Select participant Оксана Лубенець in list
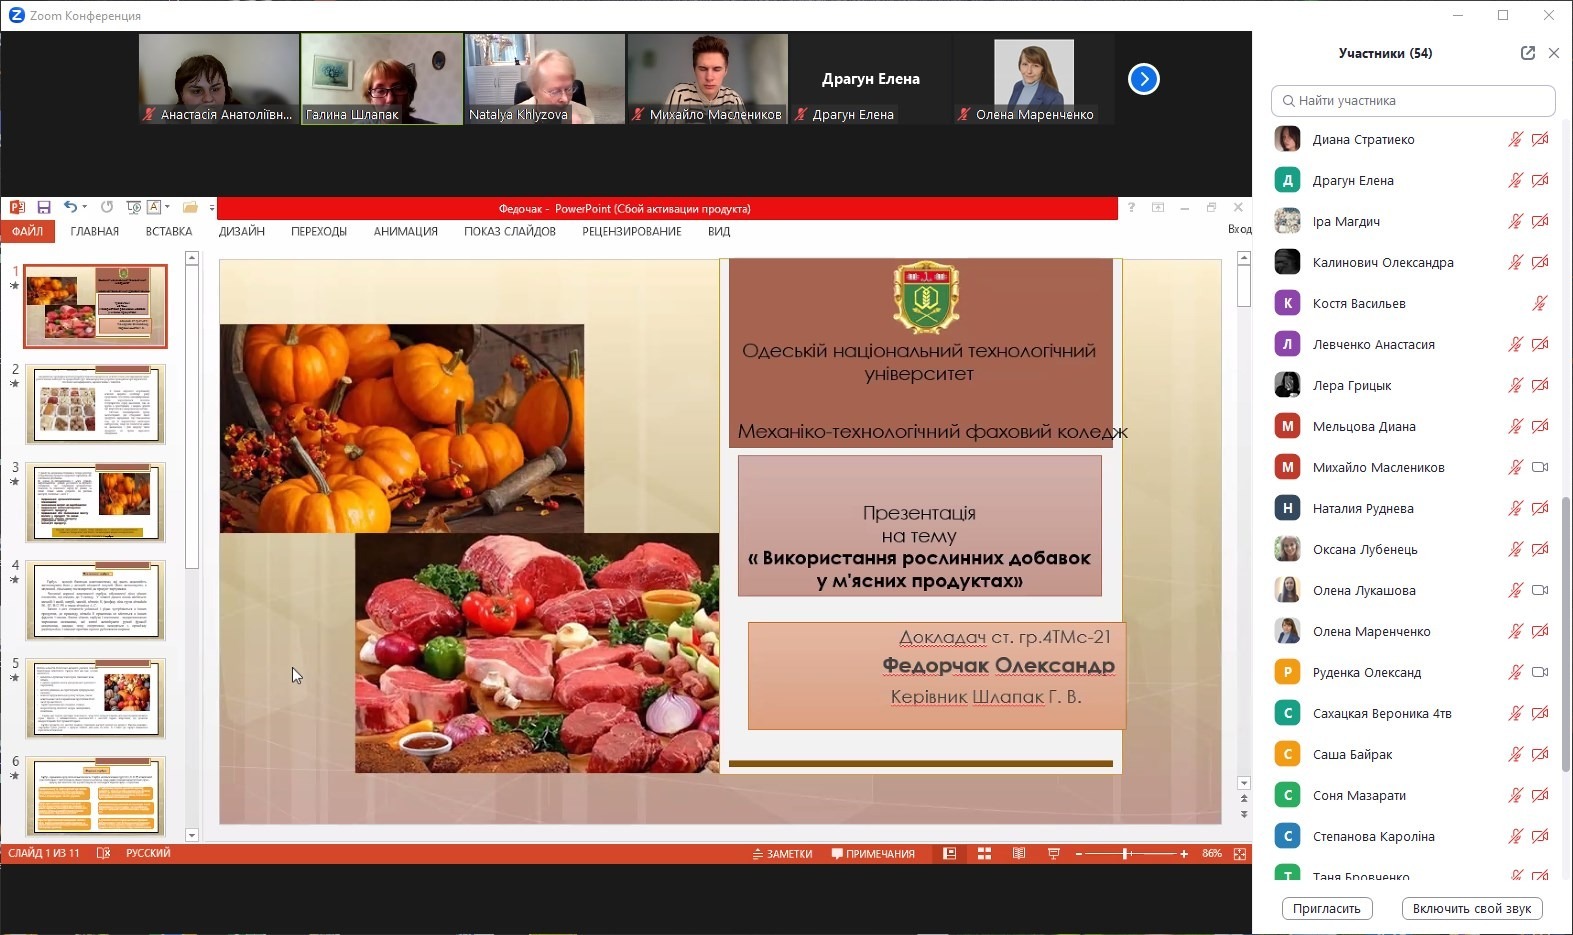The image size is (1573, 935). [x=1412, y=549]
